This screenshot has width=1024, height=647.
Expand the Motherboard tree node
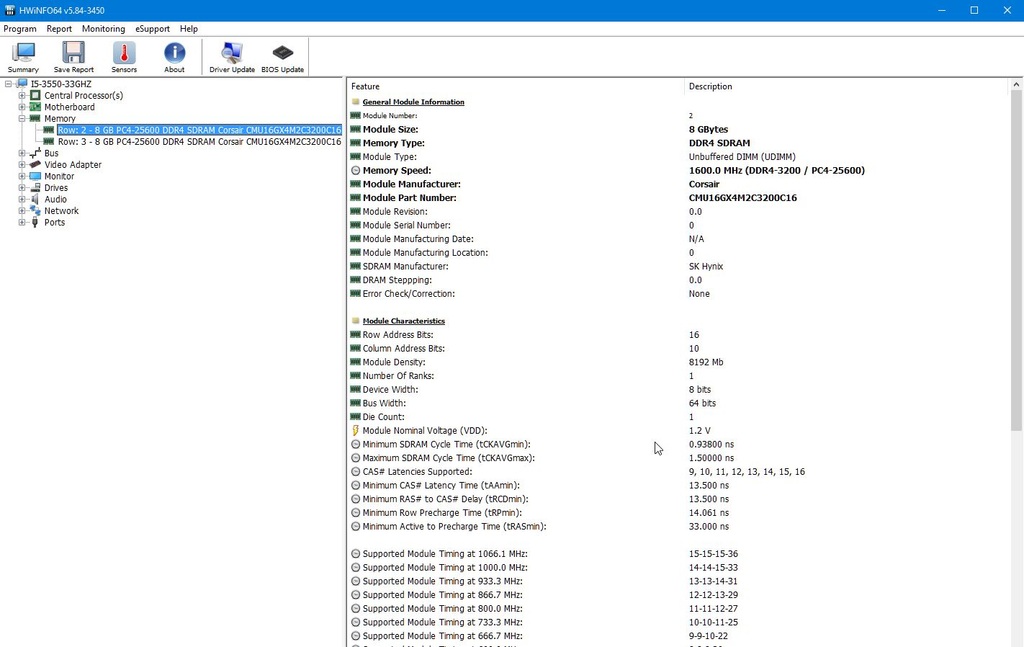tap(22, 107)
